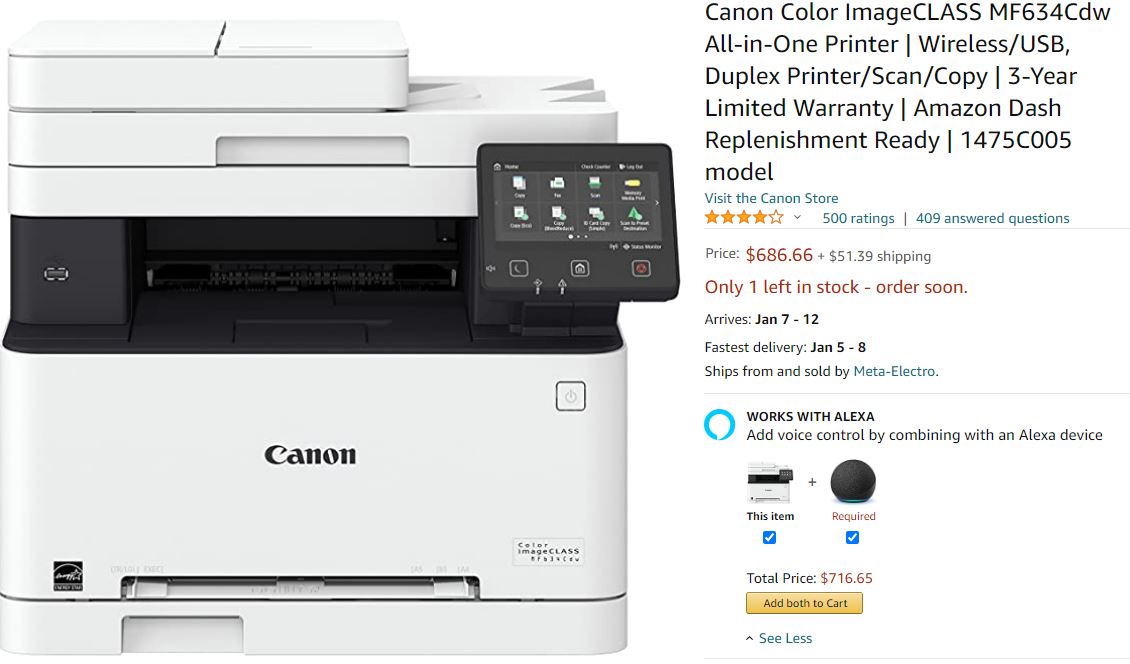Click the red stop icon on printer panel
1130x664 pixels.
[x=641, y=269]
